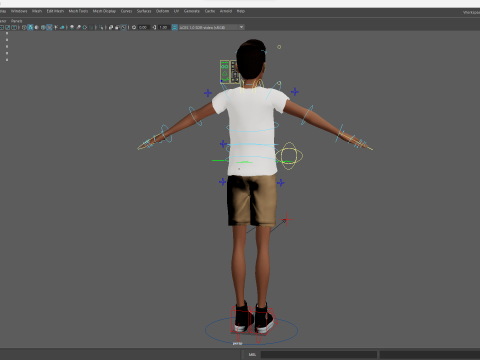Open the Generate menu
Screen dimensions: 480x360
pyautogui.click(x=192, y=11)
